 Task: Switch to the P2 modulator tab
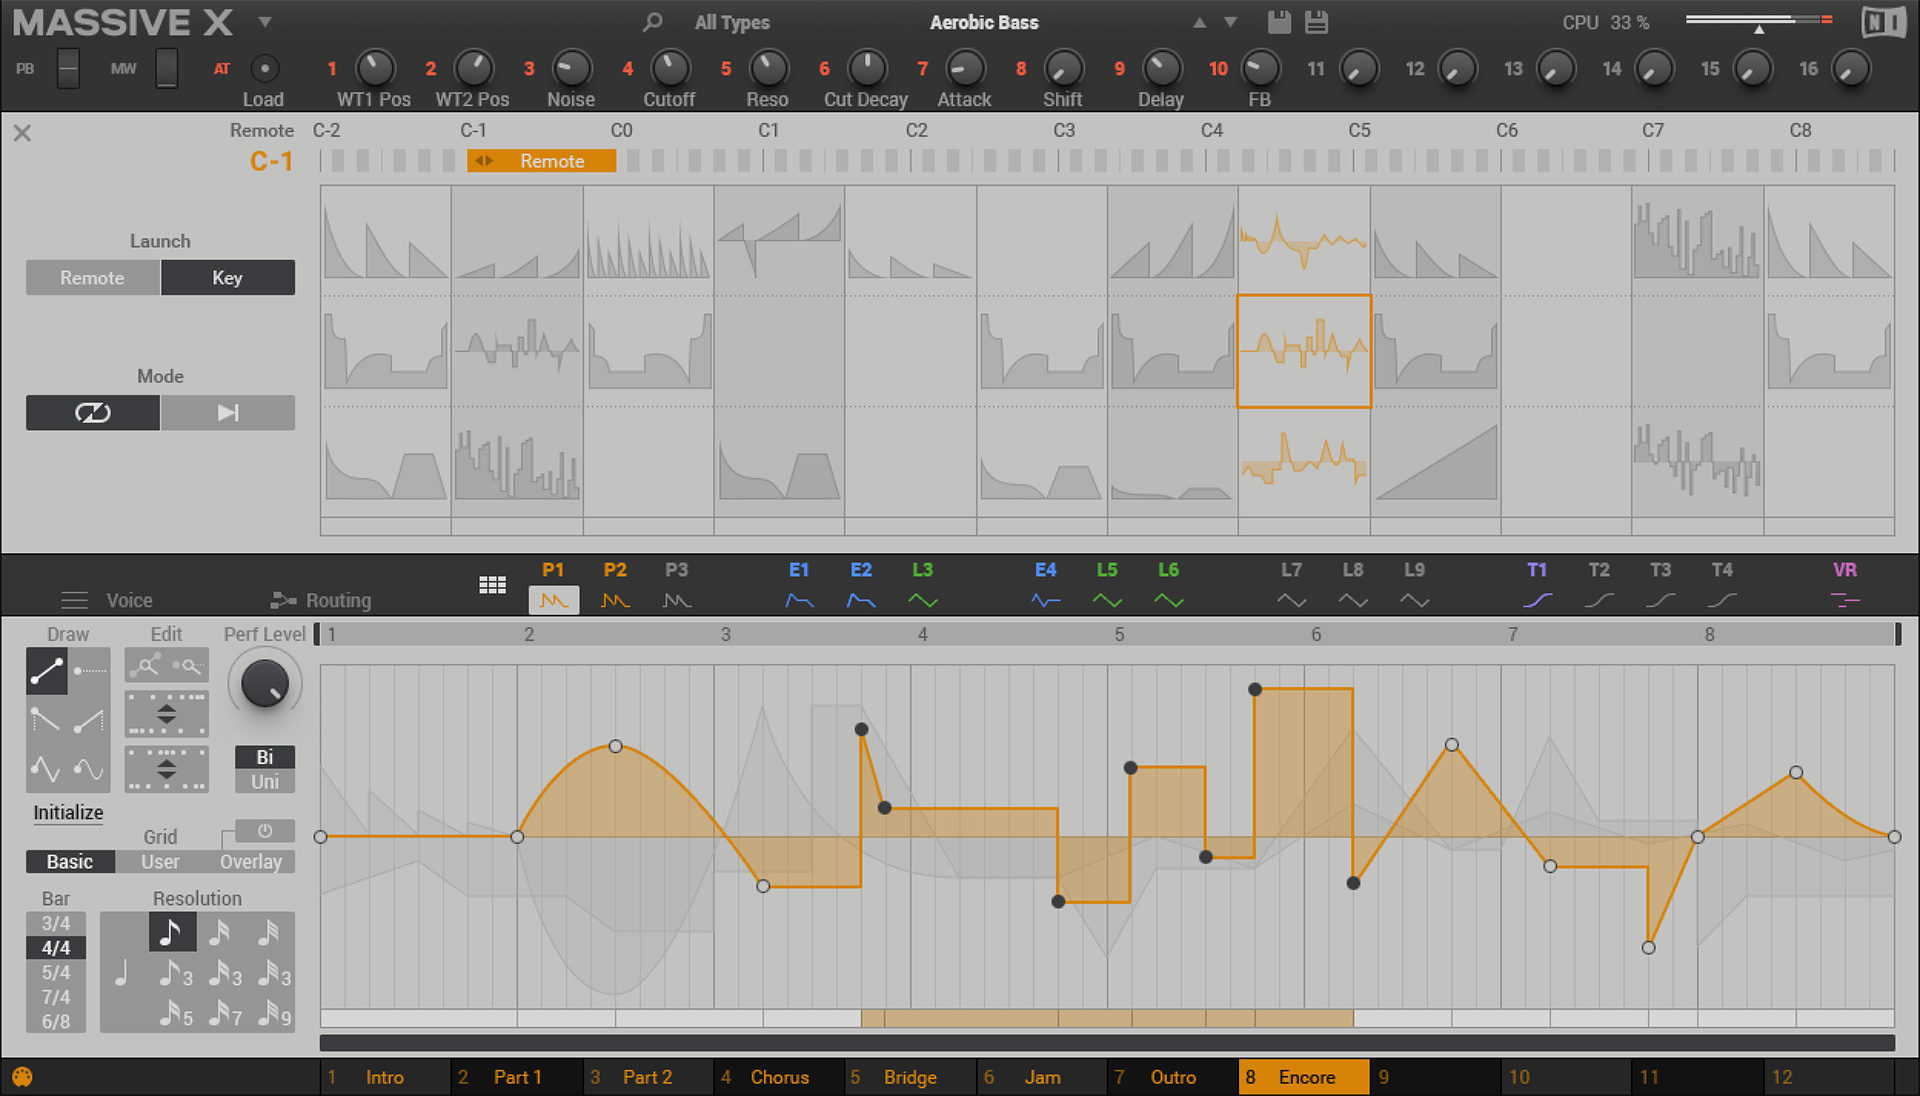pos(615,585)
